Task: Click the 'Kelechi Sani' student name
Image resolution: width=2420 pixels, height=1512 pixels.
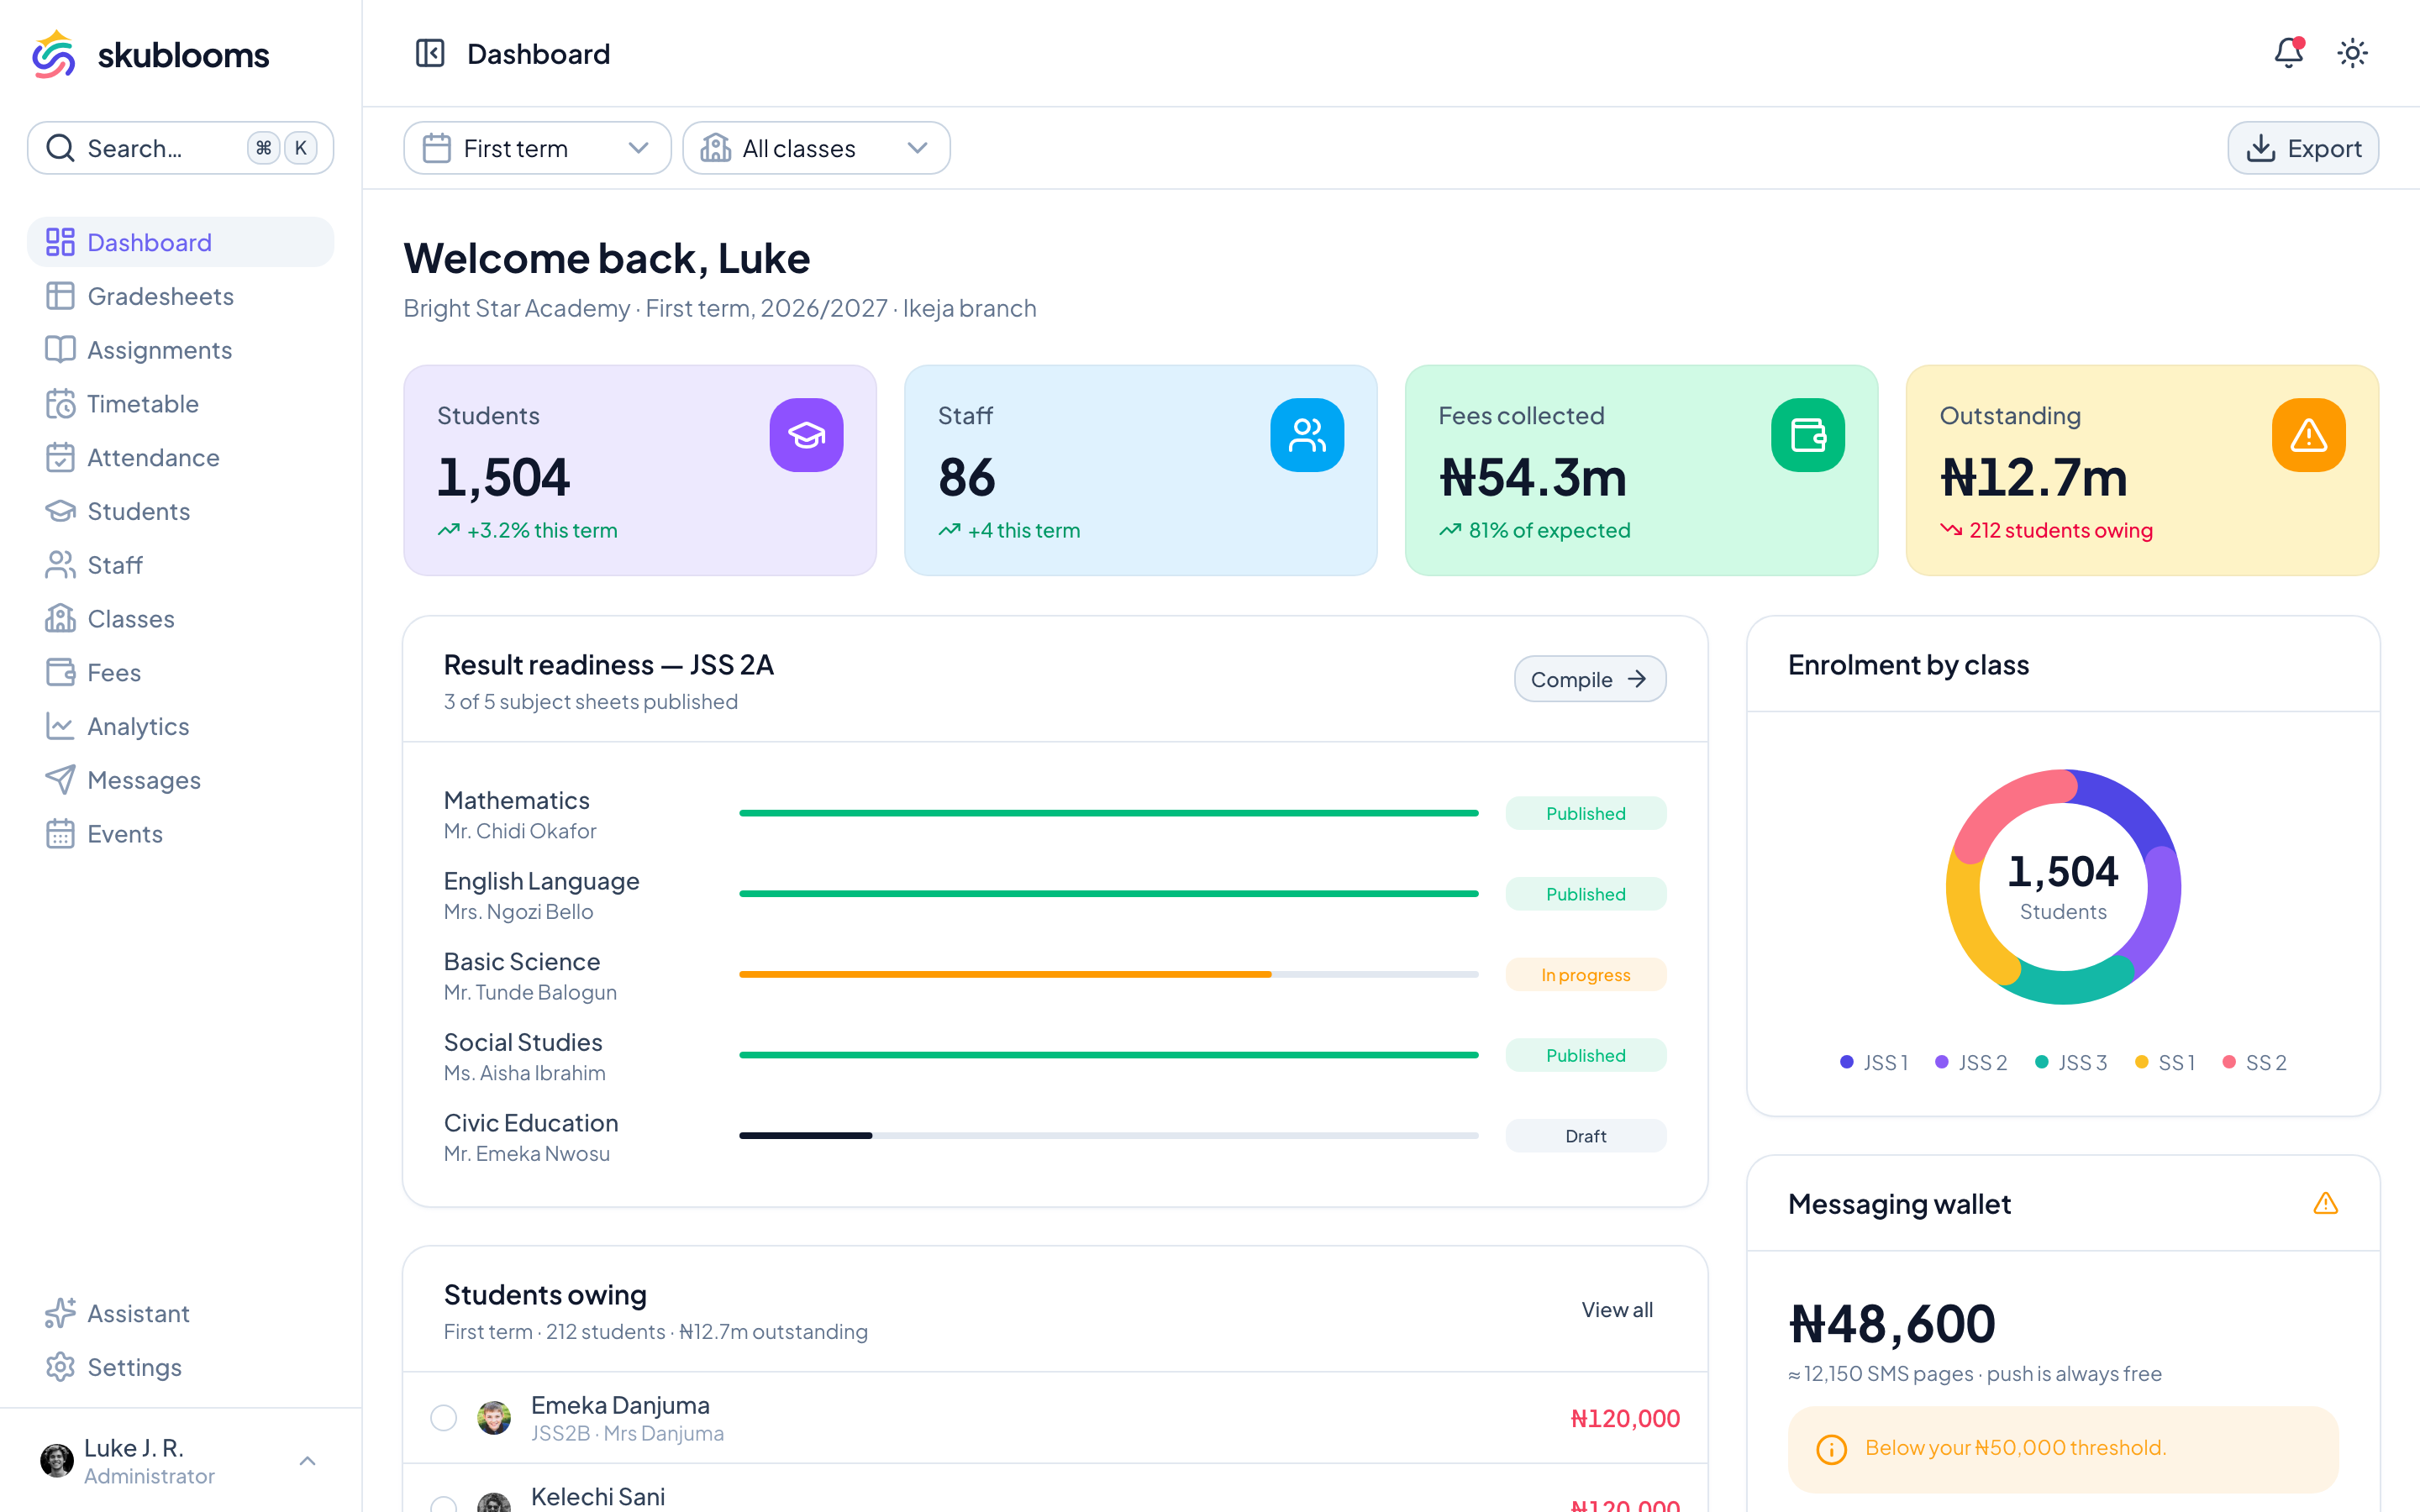Action: tap(597, 1496)
